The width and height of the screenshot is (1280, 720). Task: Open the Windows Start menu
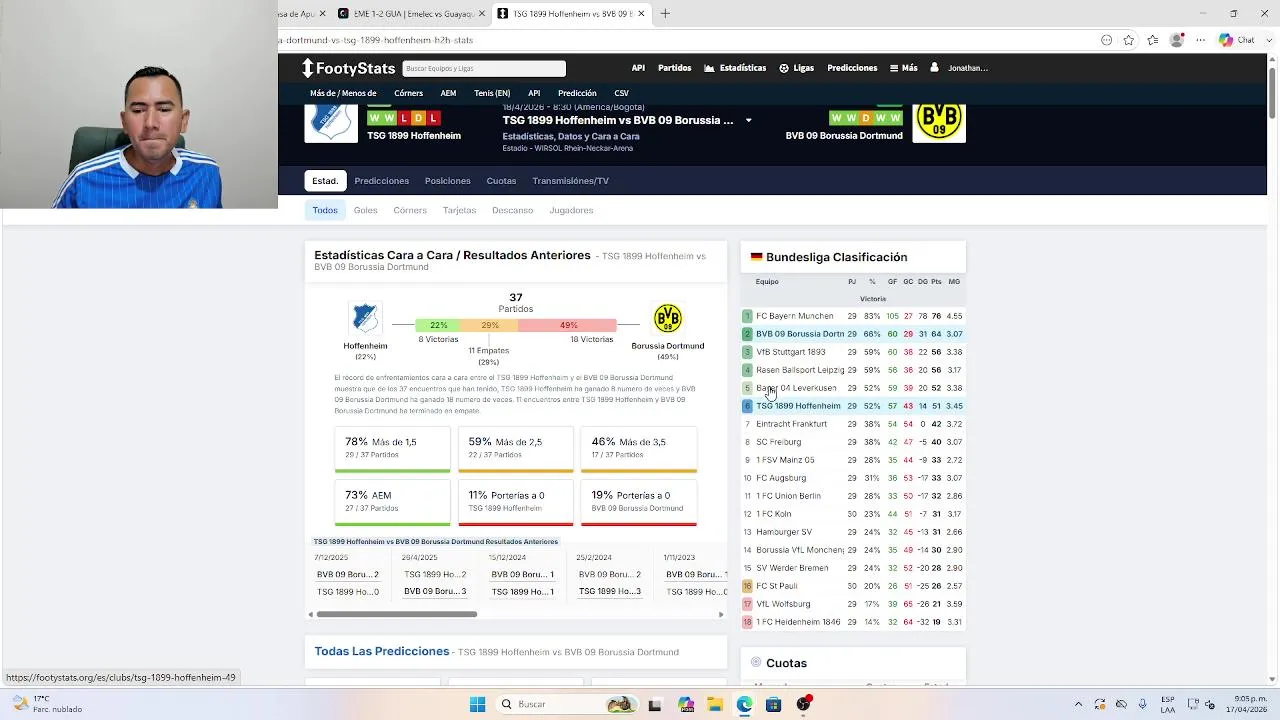pos(478,704)
